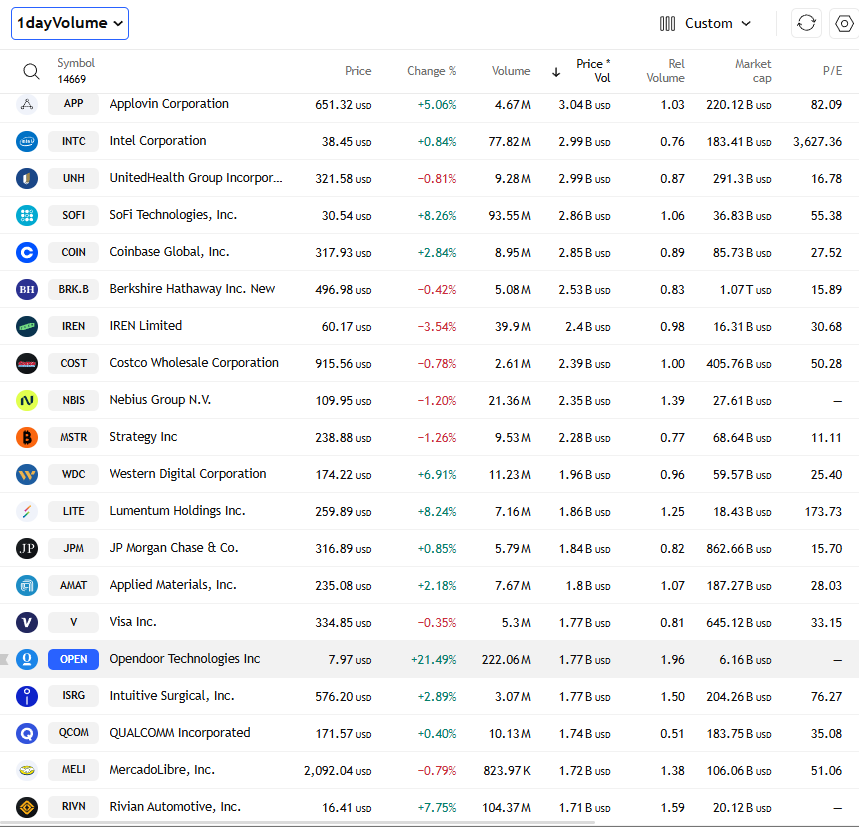Select the SOFI ticker badge
The image size is (859, 827).
[73, 215]
